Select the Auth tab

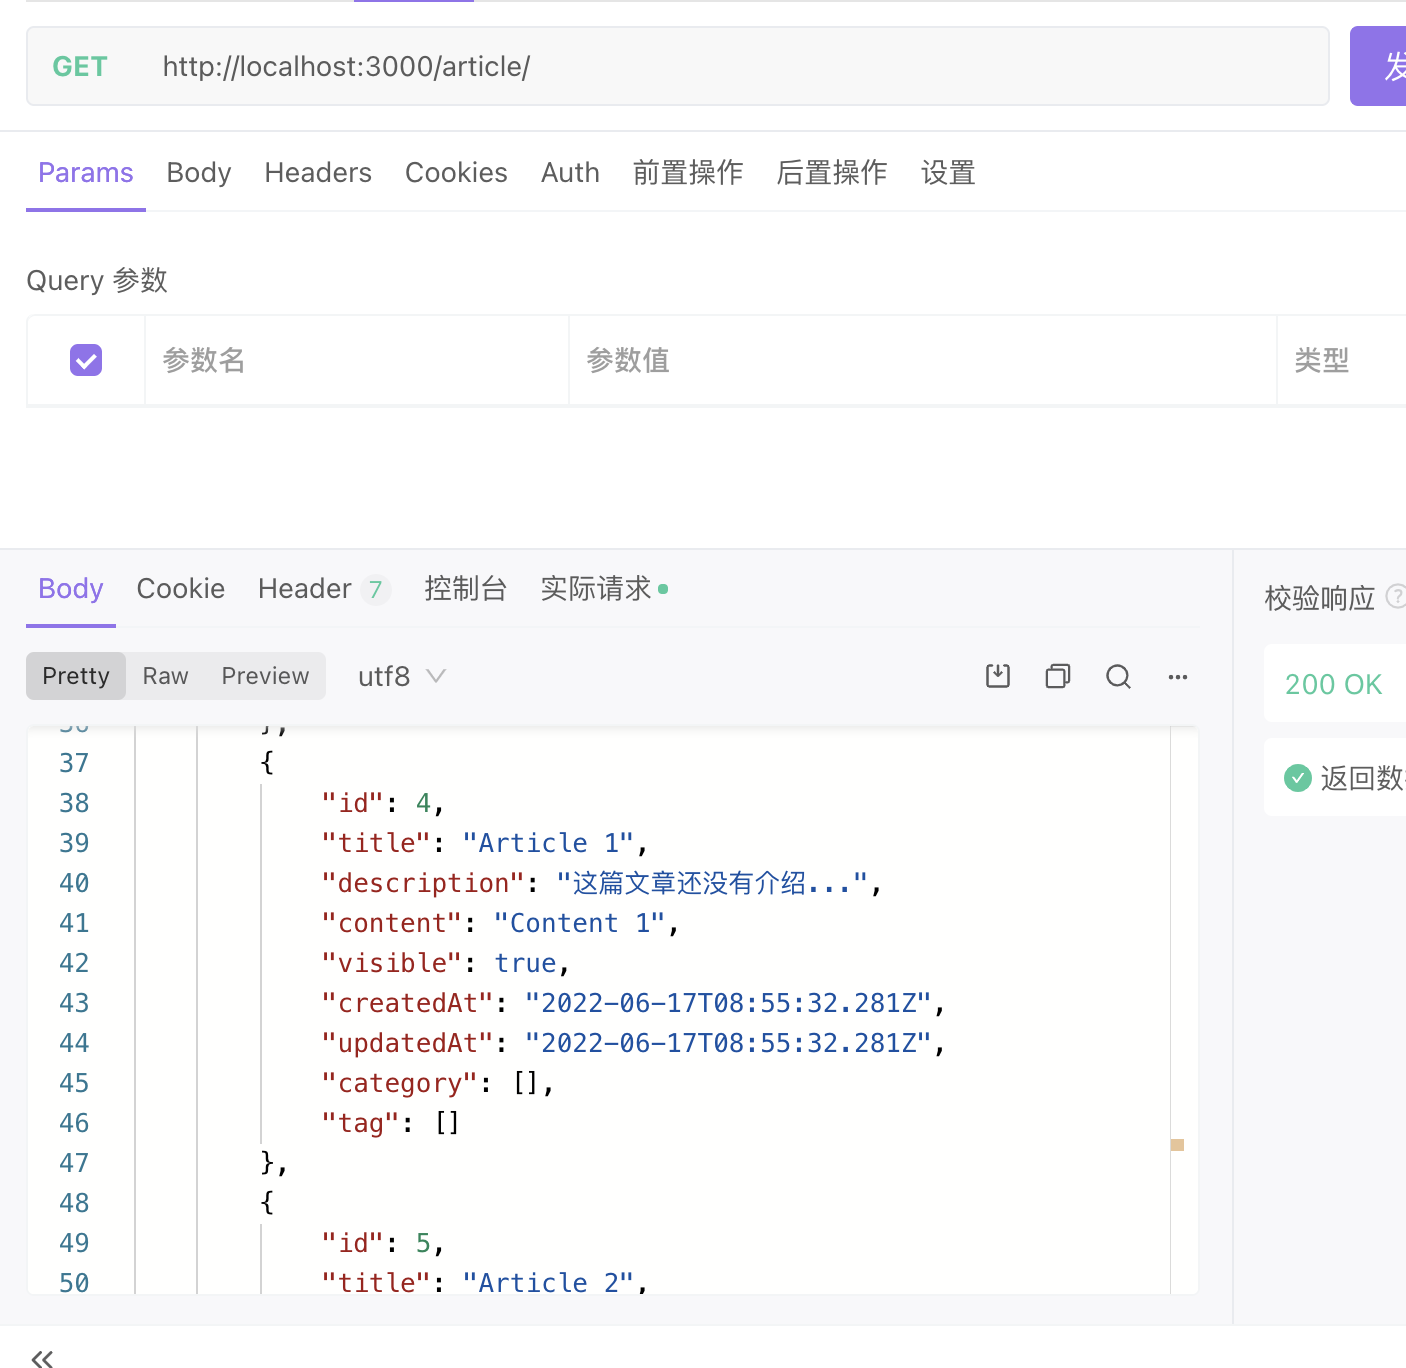[x=570, y=173]
